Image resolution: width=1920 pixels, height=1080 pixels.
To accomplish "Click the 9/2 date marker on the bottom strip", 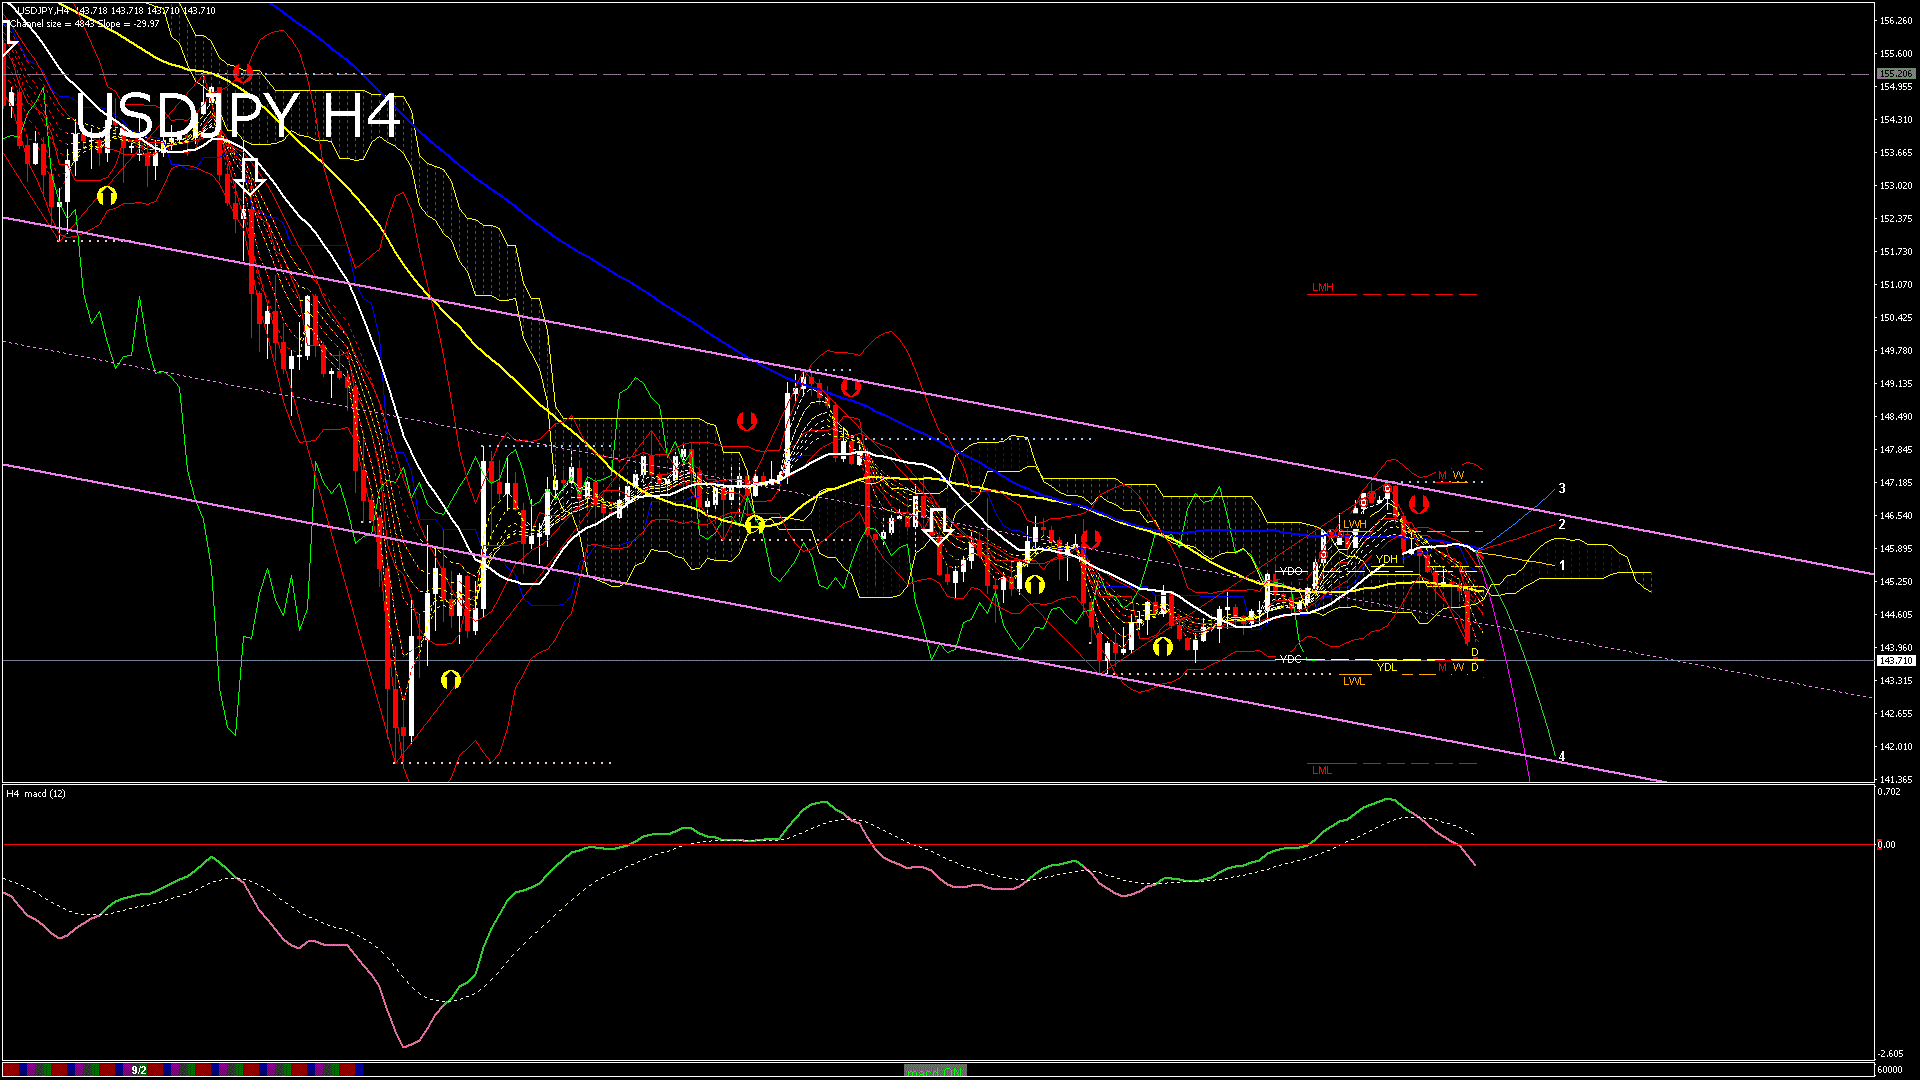I will click(x=139, y=1070).
